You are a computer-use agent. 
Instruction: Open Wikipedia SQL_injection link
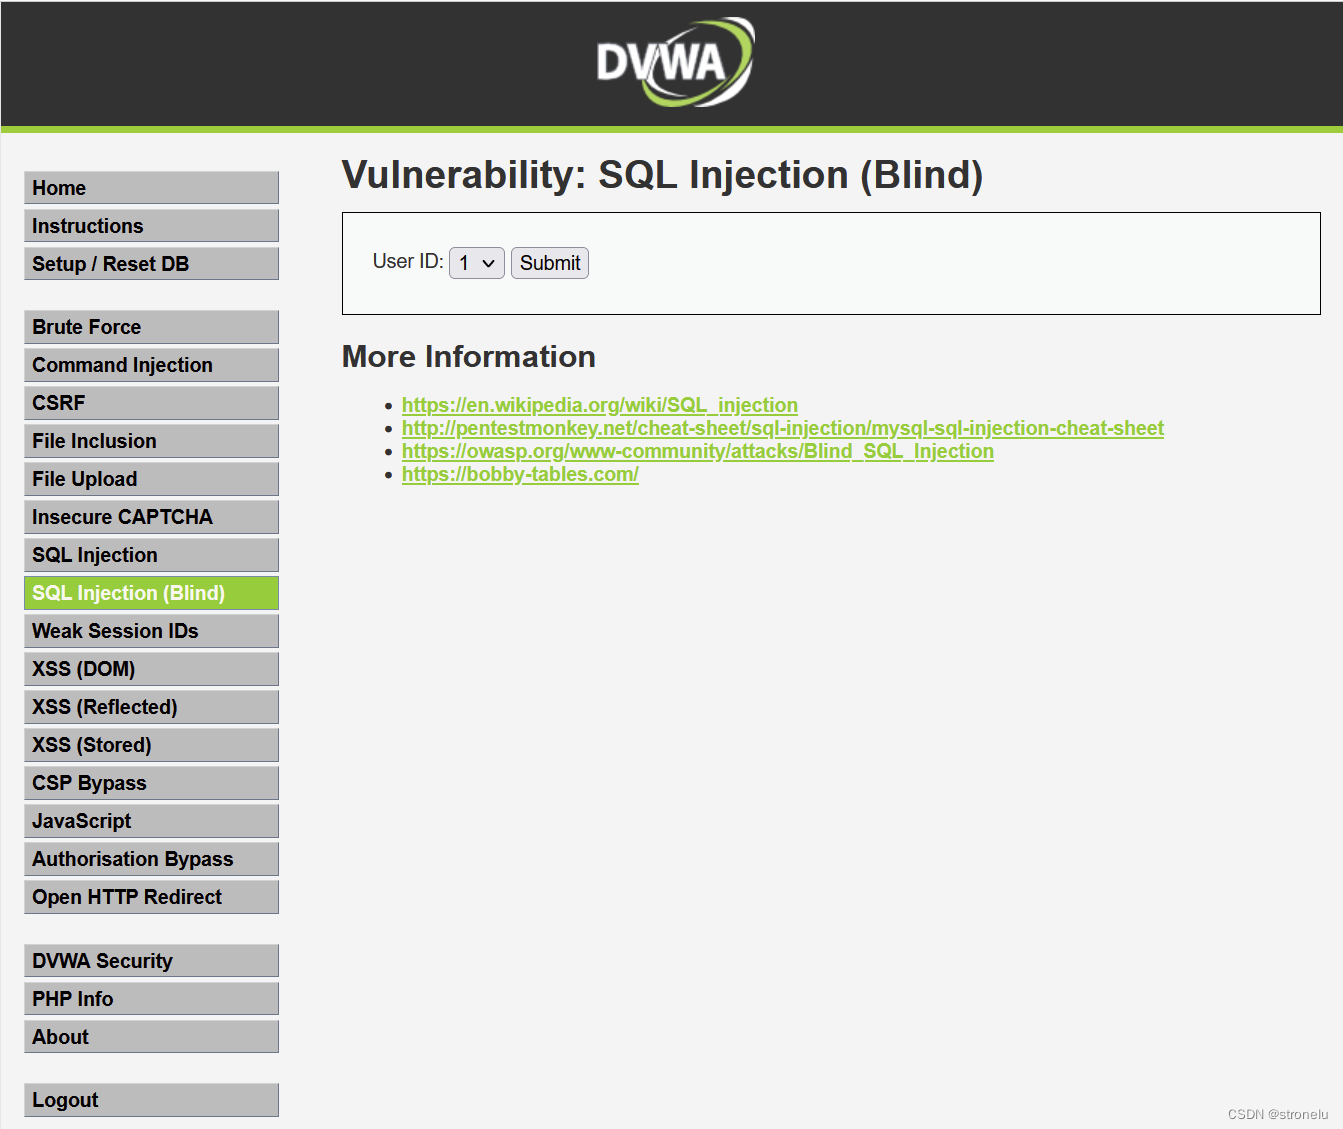click(600, 405)
